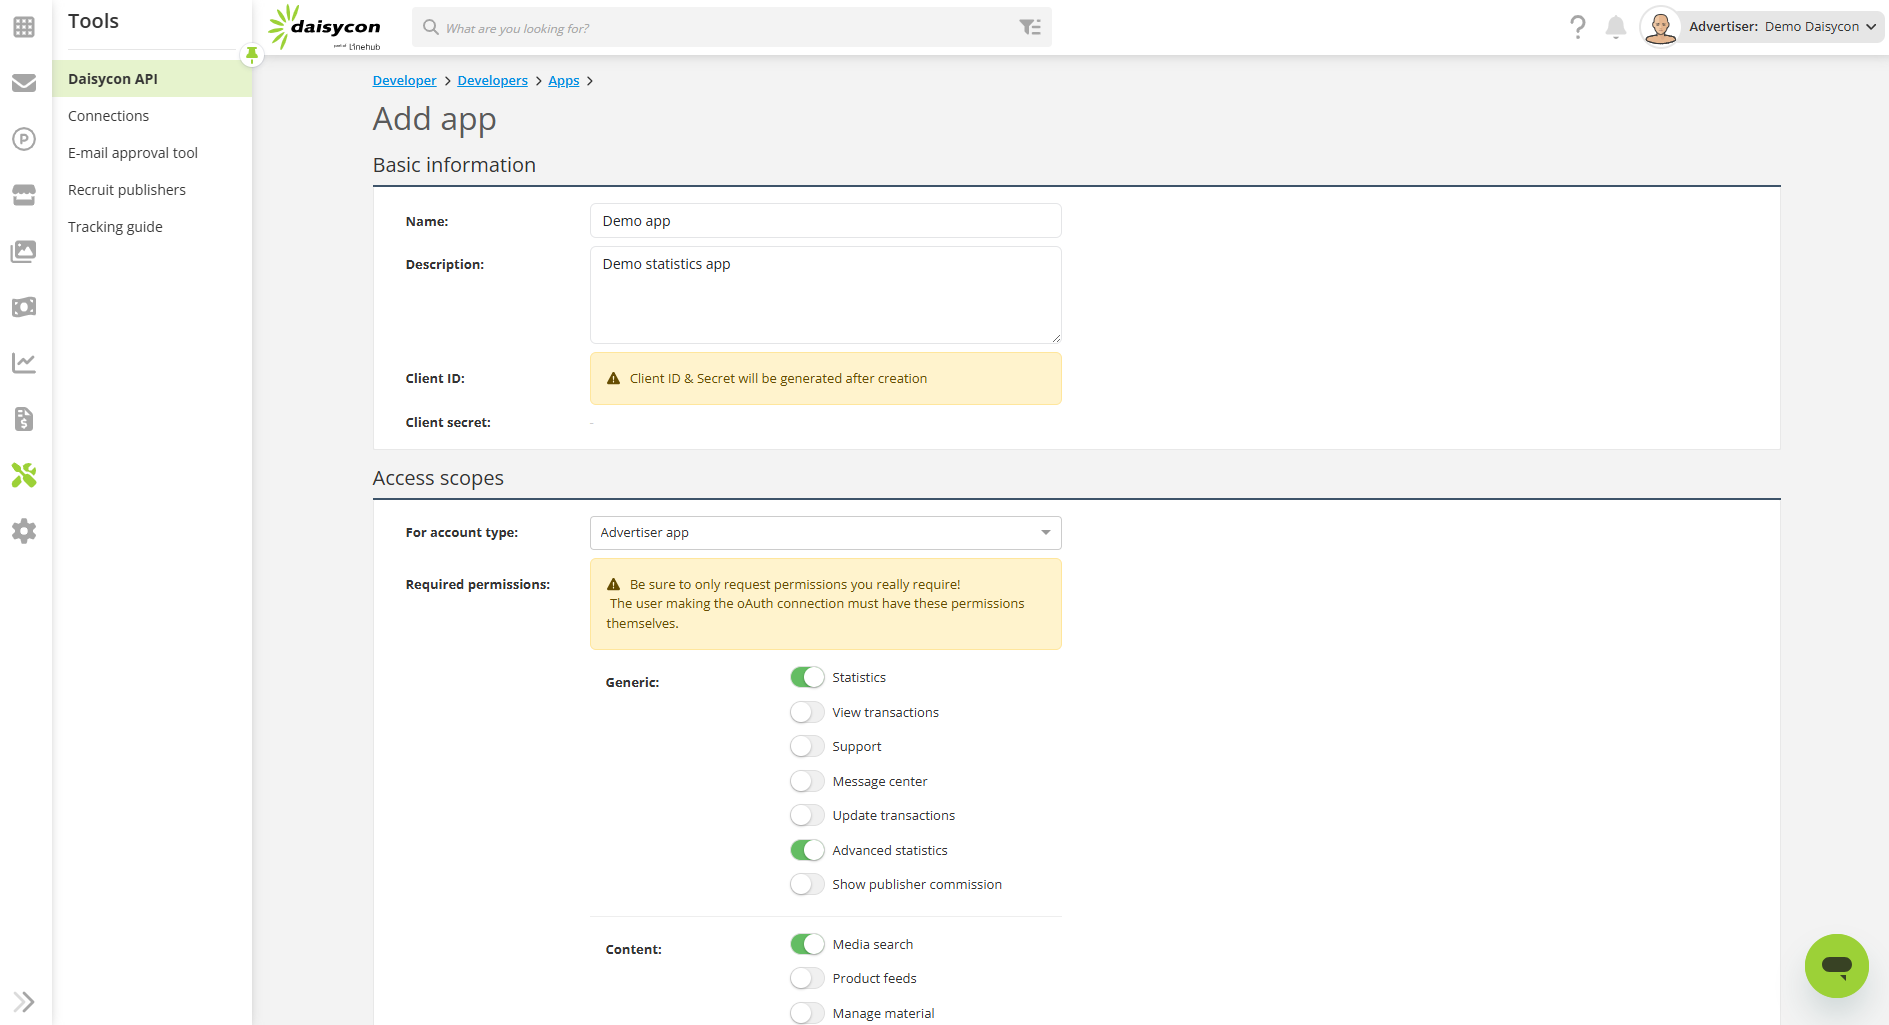This screenshot has width=1889, height=1025.
Task: Open the messages envelope icon in sidebar
Action: [x=24, y=83]
